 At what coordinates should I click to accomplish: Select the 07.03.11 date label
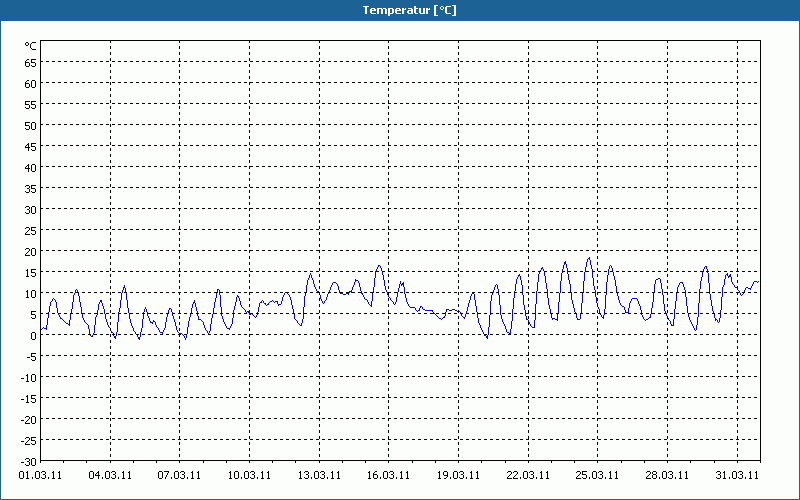coord(180,476)
